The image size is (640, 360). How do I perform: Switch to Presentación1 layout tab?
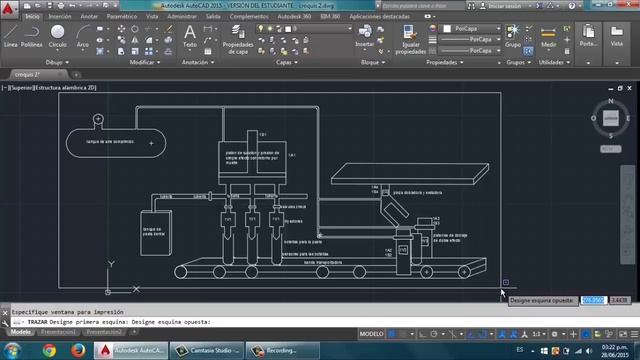[58, 332]
